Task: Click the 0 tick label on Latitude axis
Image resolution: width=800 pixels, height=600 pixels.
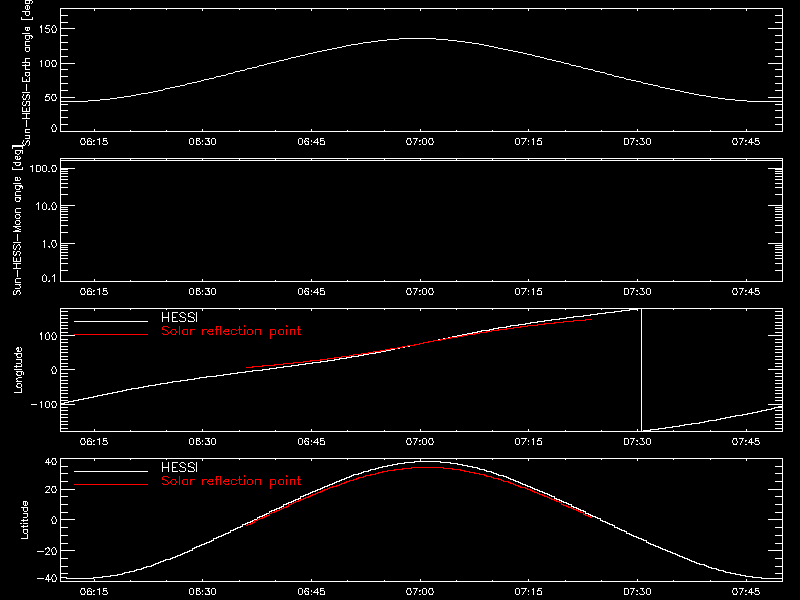Action: (x=54, y=520)
